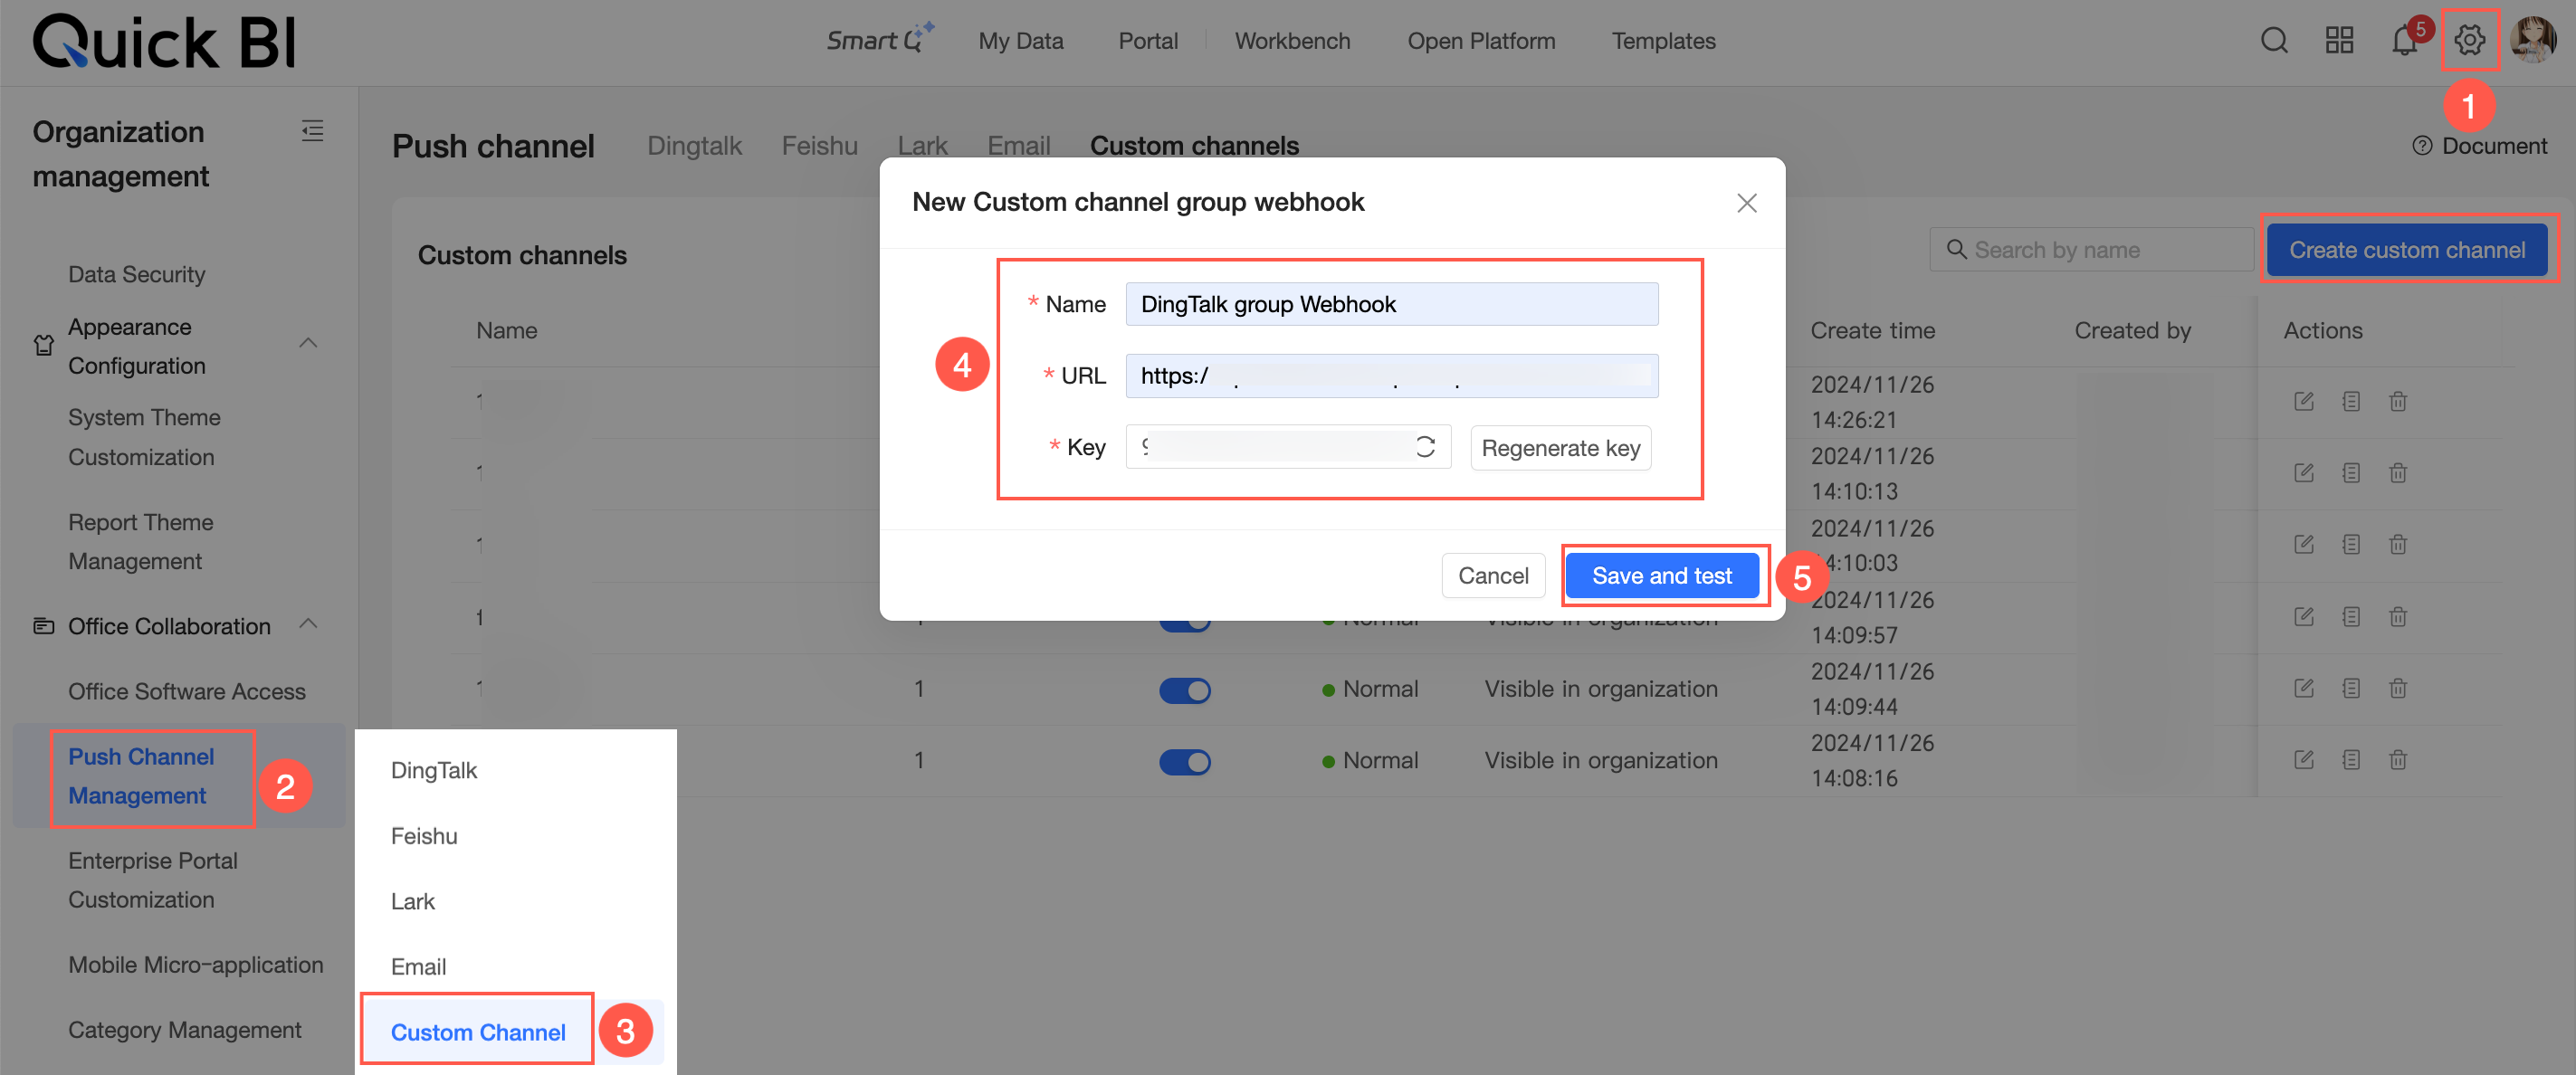Click the Regenerate key button
The image size is (2576, 1075).
click(1560, 448)
